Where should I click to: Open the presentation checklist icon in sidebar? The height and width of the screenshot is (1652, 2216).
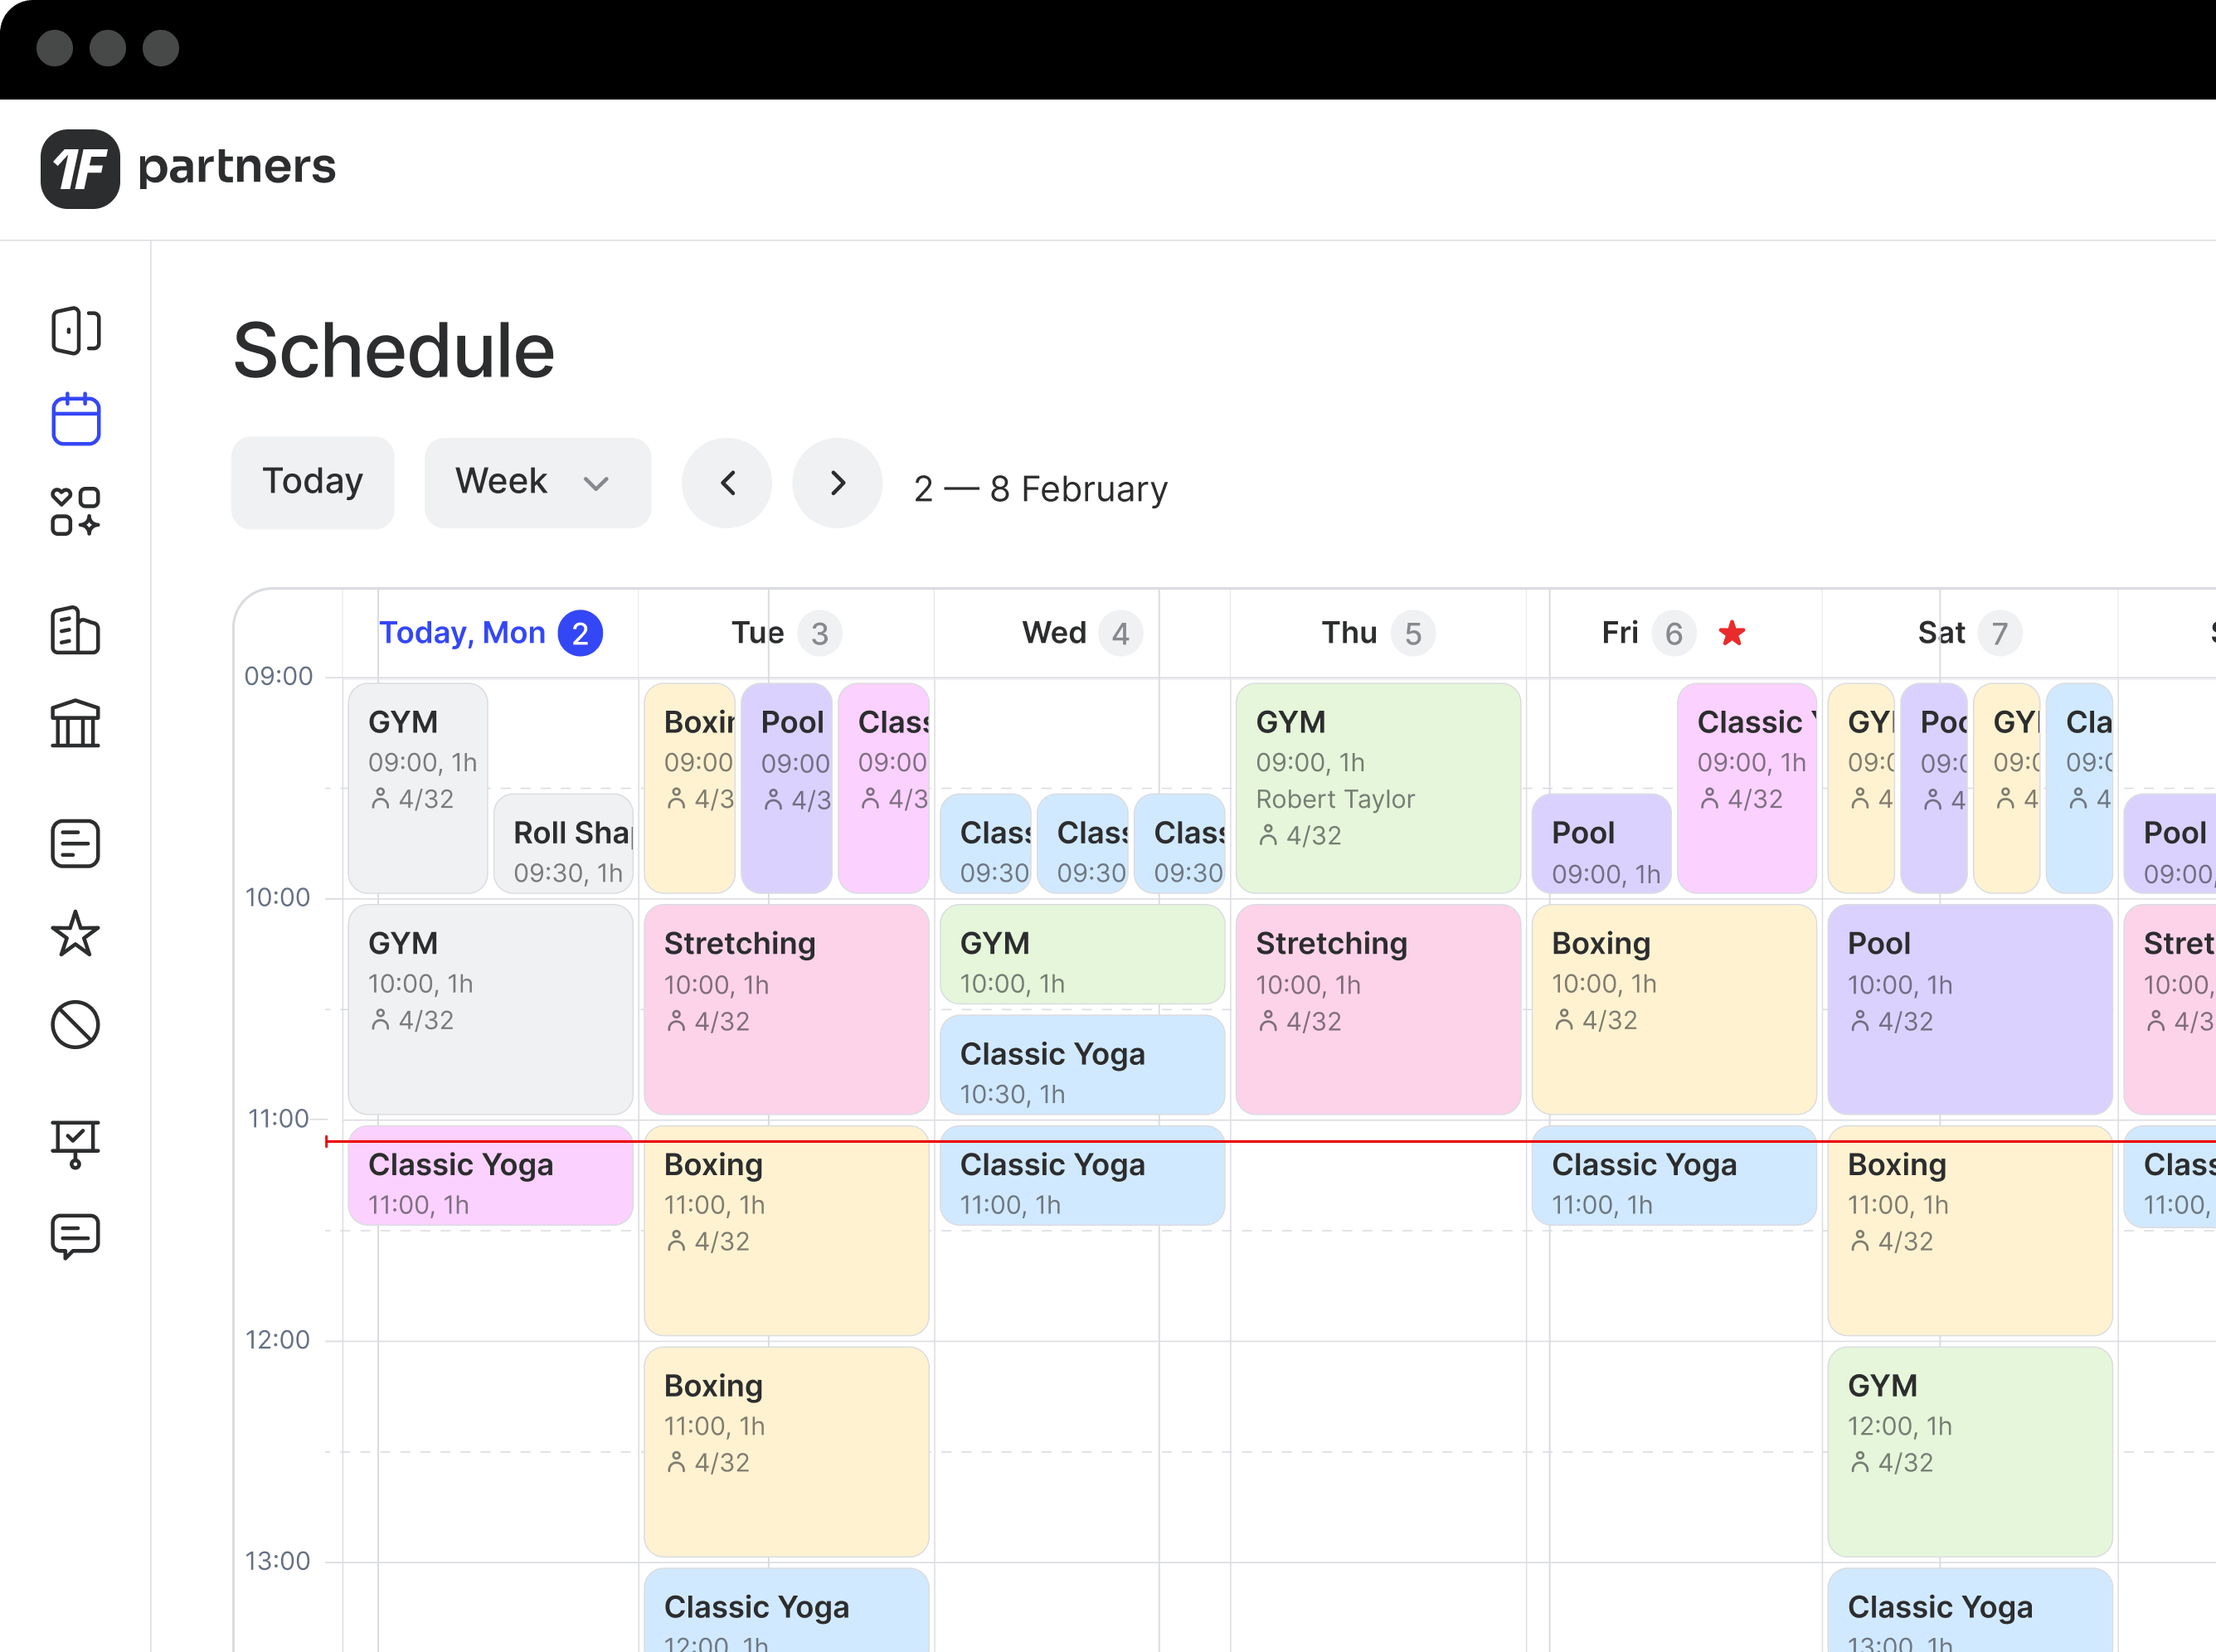pyautogui.click(x=75, y=1143)
